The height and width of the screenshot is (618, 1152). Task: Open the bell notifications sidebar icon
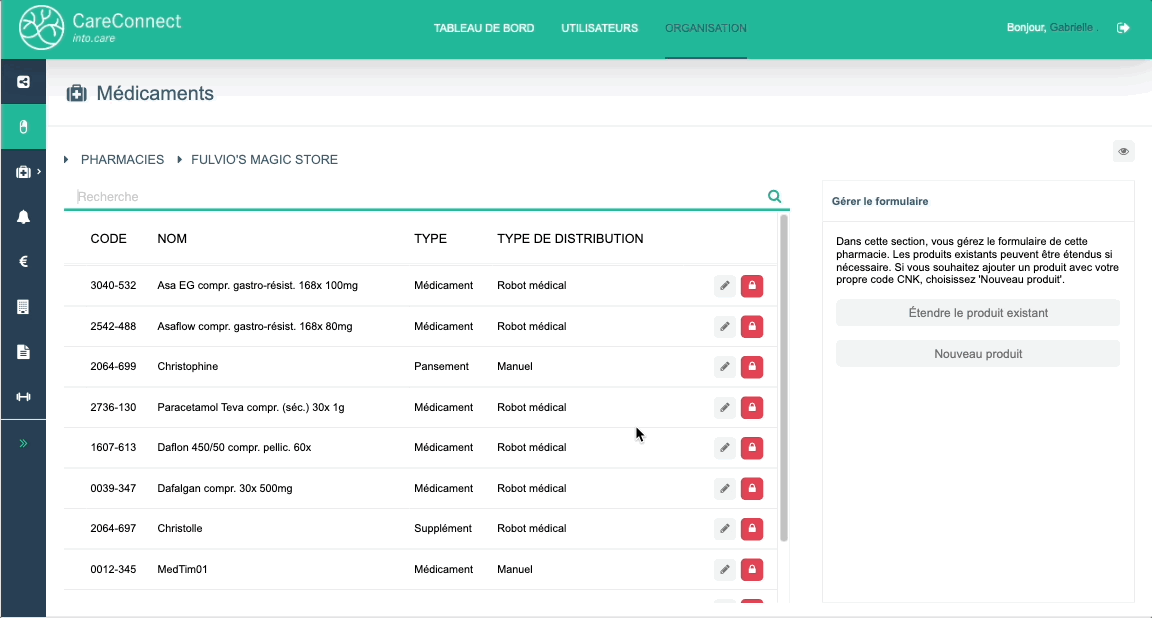(x=24, y=217)
